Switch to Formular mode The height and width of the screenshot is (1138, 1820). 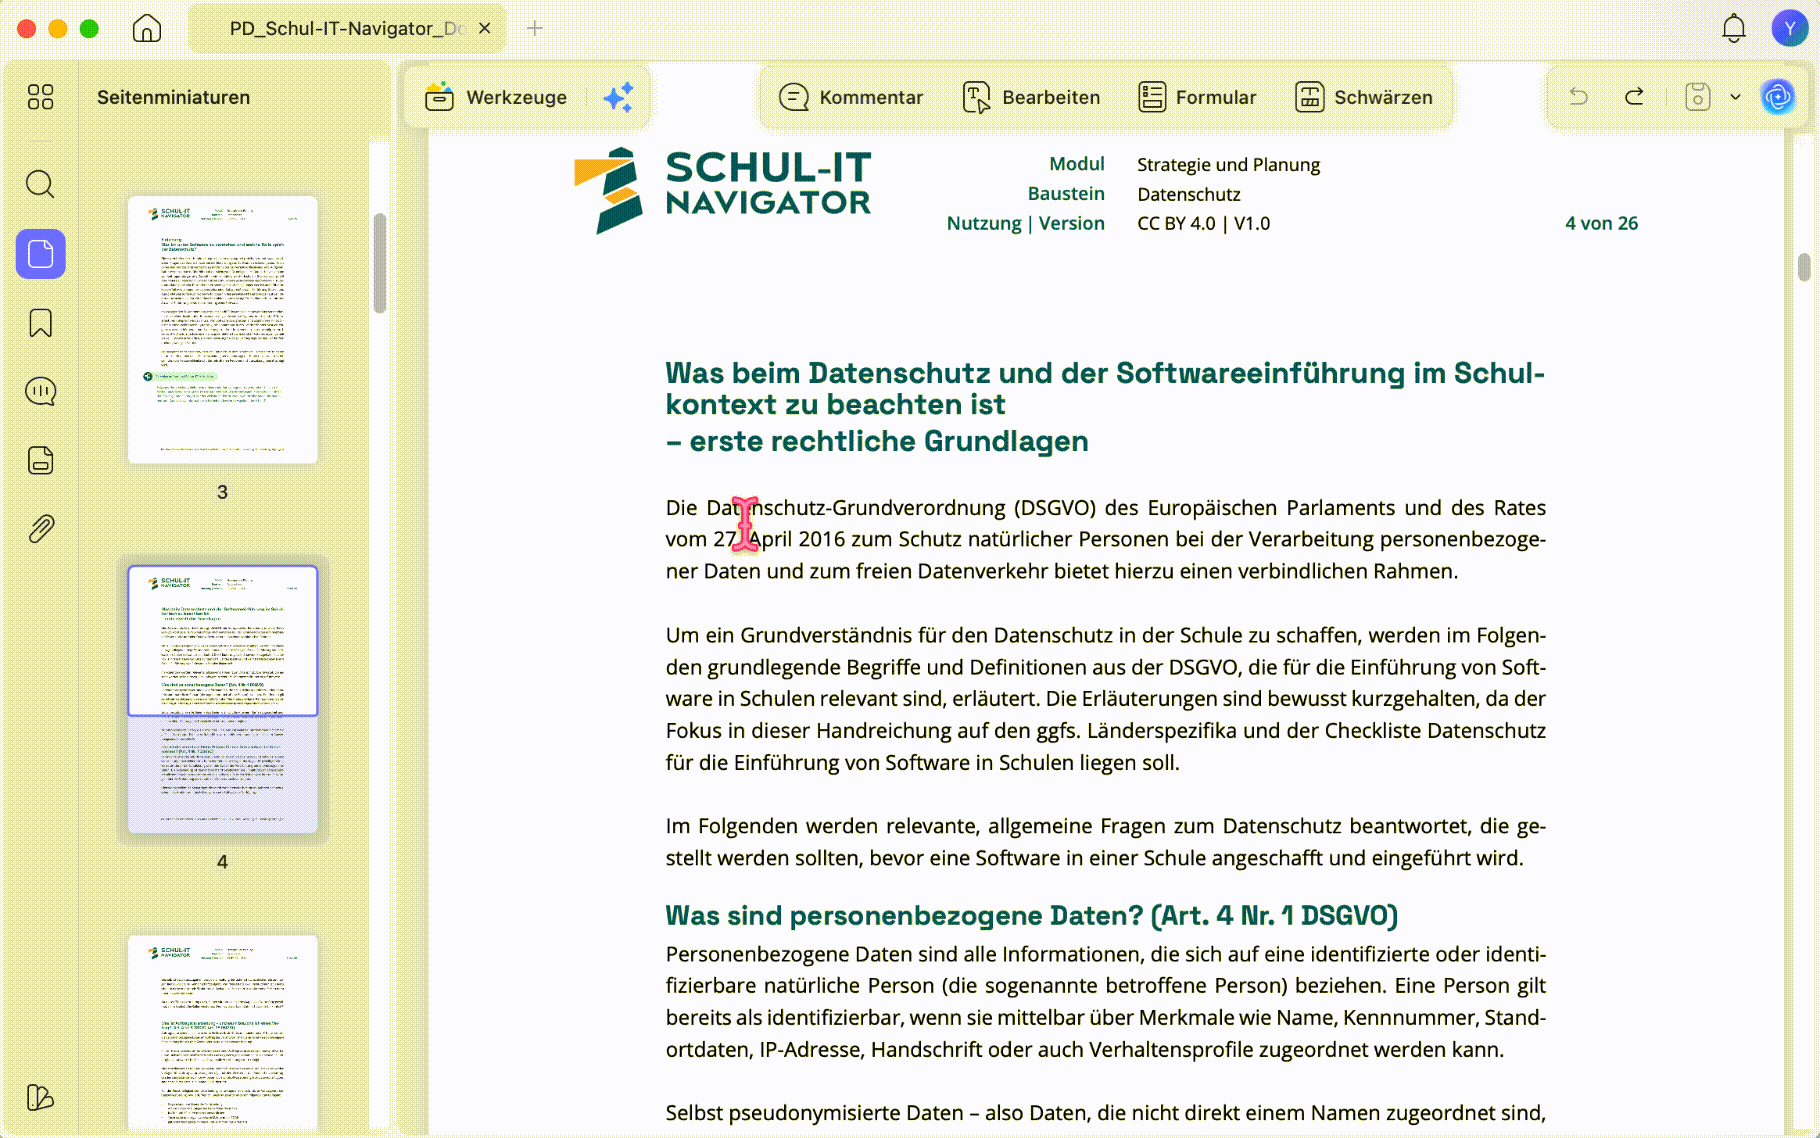1197,97
